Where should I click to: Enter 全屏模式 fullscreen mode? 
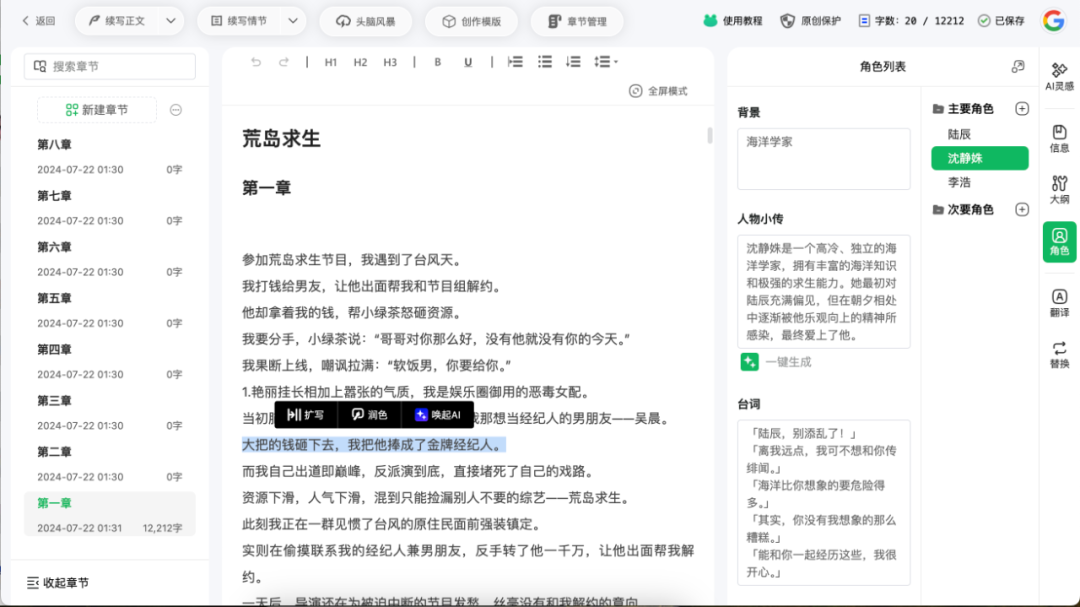[x=658, y=91]
